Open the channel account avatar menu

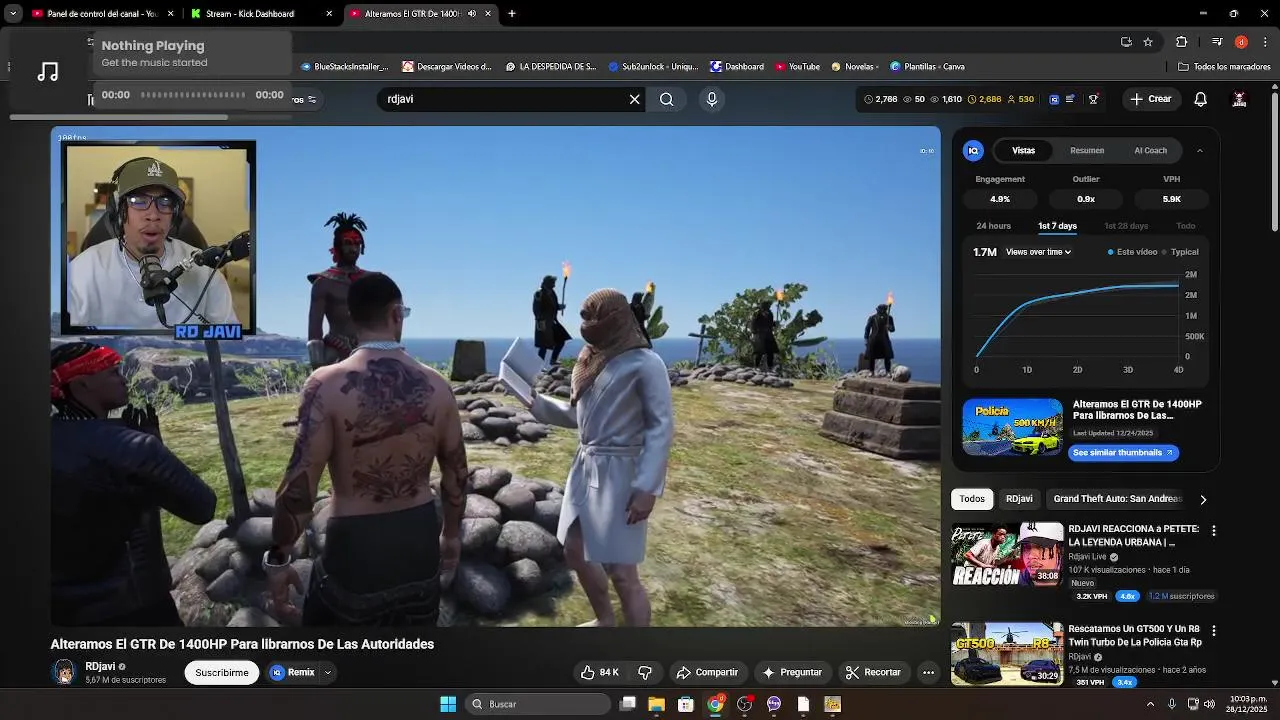(x=1239, y=99)
